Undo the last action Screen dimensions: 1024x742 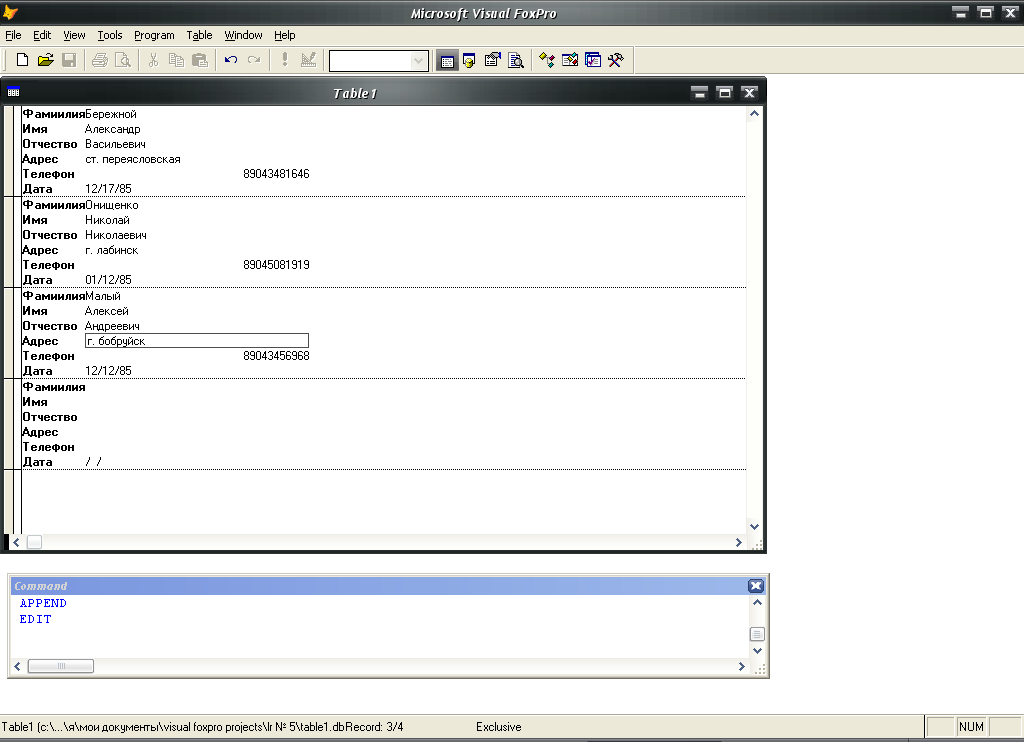[x=231, y=60]
